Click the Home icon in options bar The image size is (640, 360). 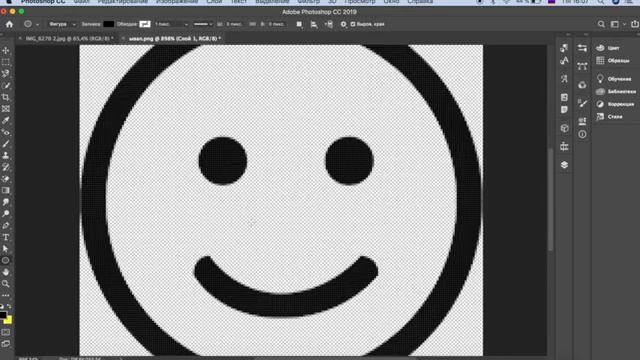[9, 24]
